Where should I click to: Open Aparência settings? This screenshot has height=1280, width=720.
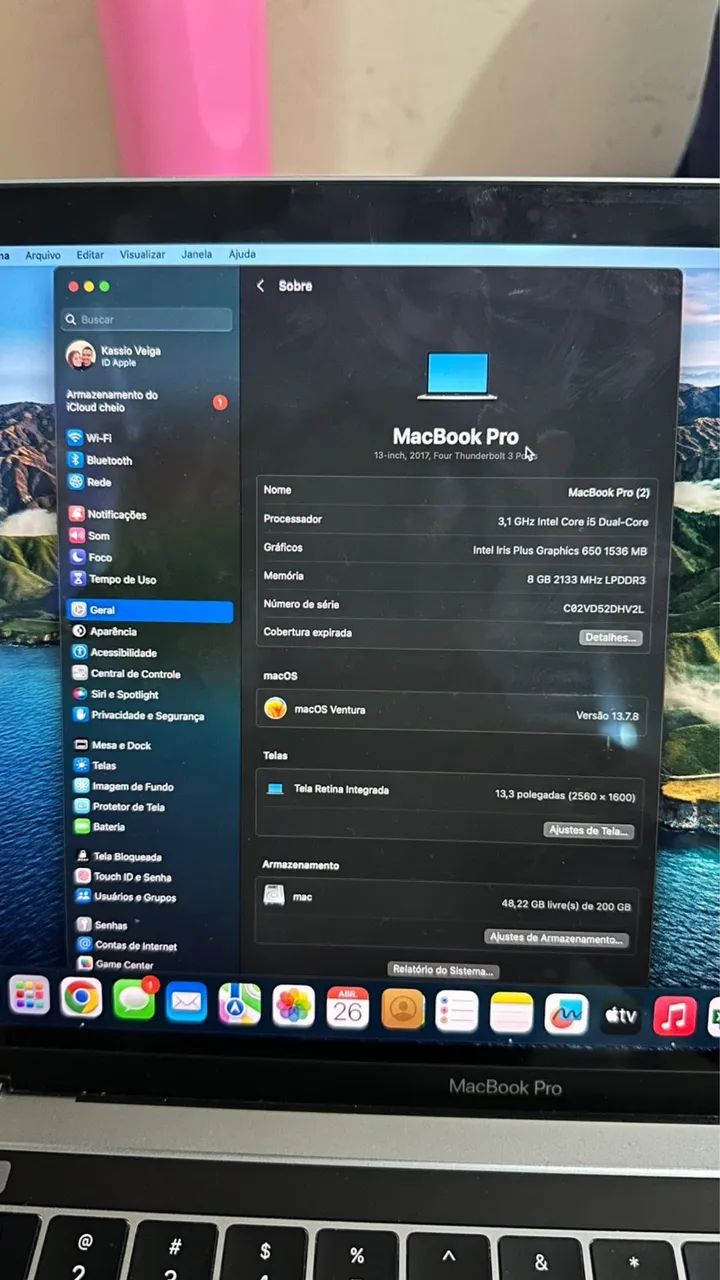[105, 631]
